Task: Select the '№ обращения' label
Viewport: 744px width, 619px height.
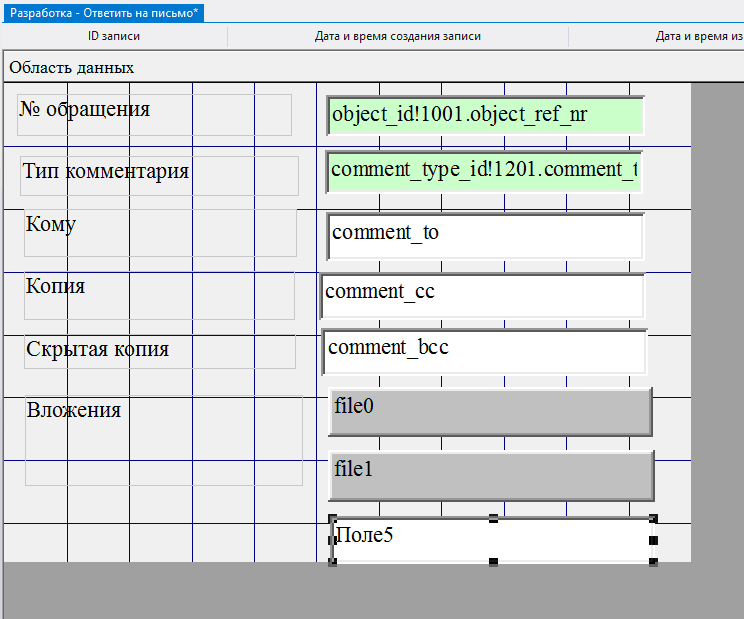Action: point(155,114)
